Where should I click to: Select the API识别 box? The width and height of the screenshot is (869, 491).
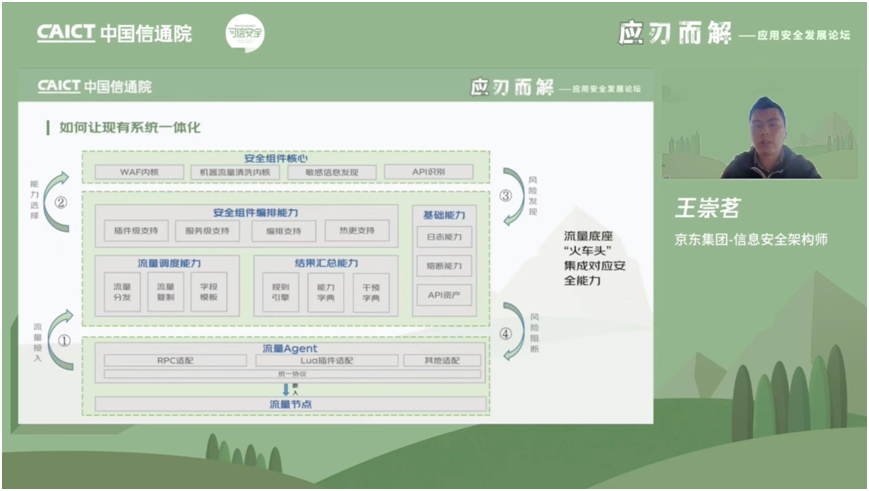tap(428, 172)
